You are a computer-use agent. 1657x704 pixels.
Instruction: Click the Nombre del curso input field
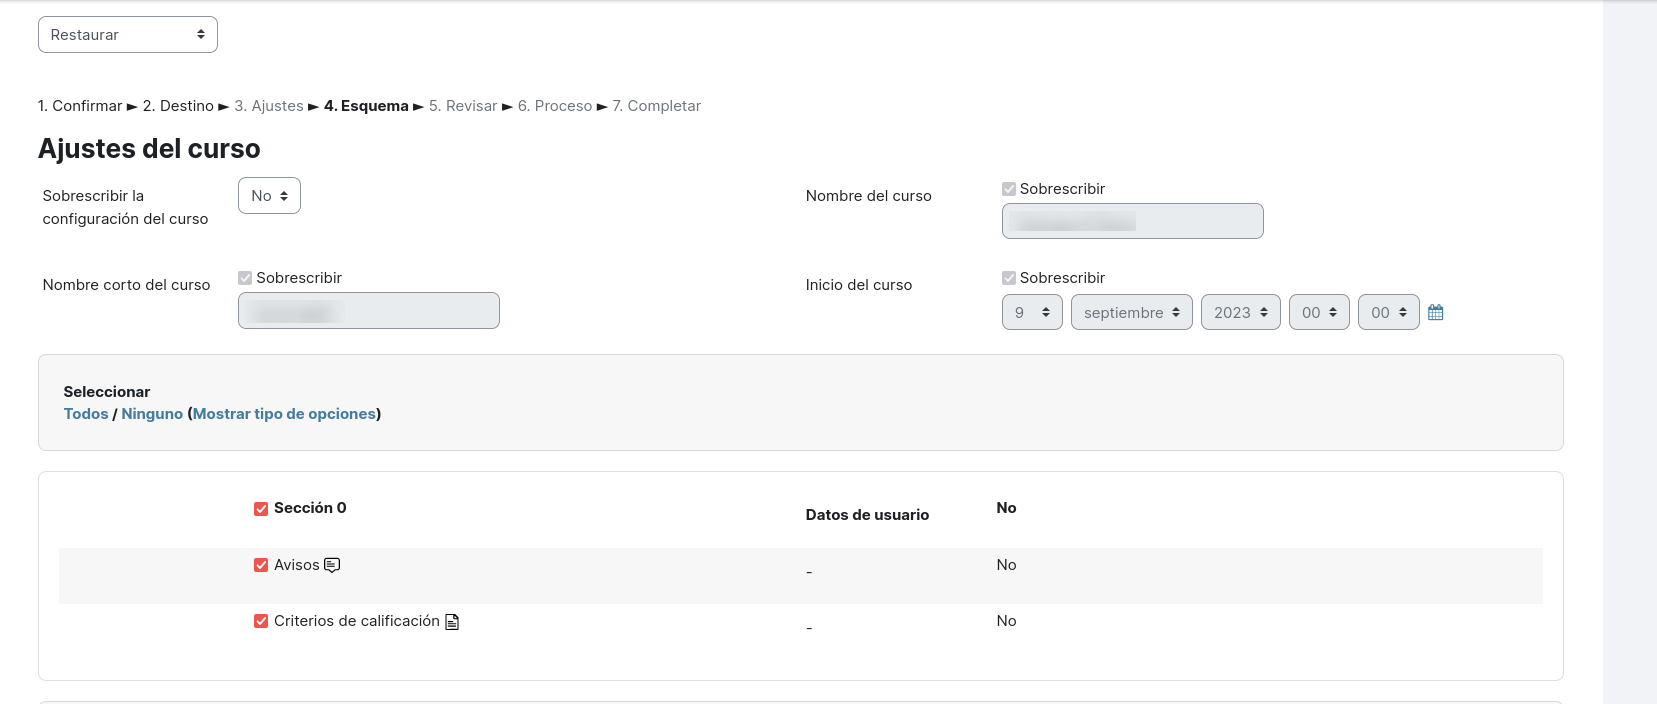tap(1133, 221)
